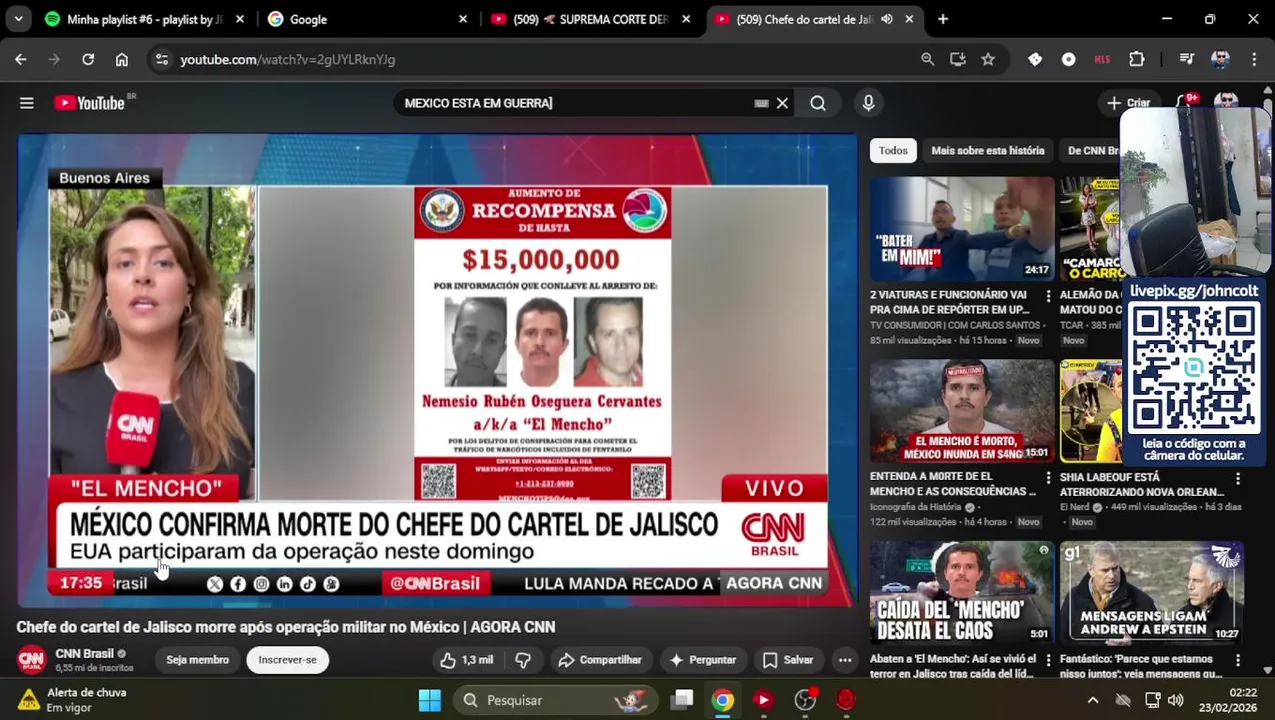Click the Criar create button

point(1129,103)
